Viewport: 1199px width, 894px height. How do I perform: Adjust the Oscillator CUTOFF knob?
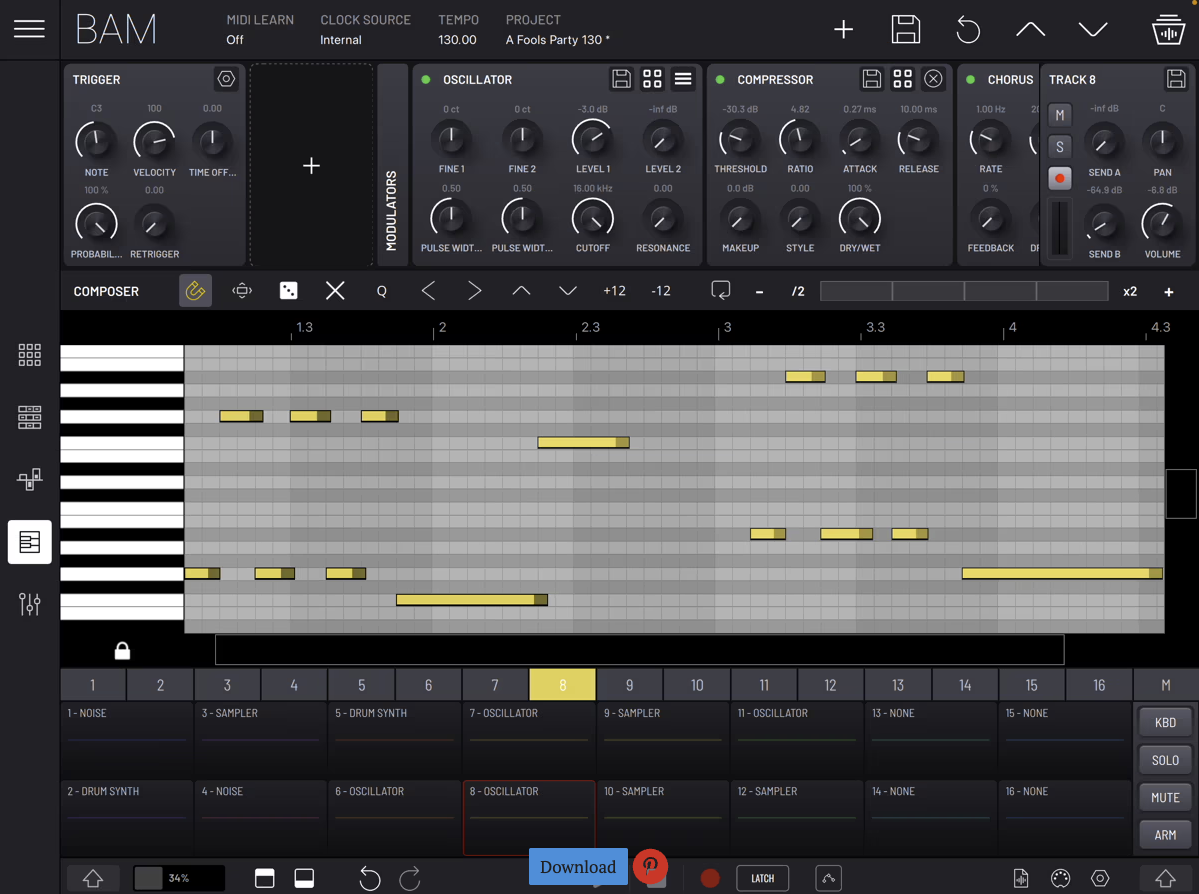[592, 218]
